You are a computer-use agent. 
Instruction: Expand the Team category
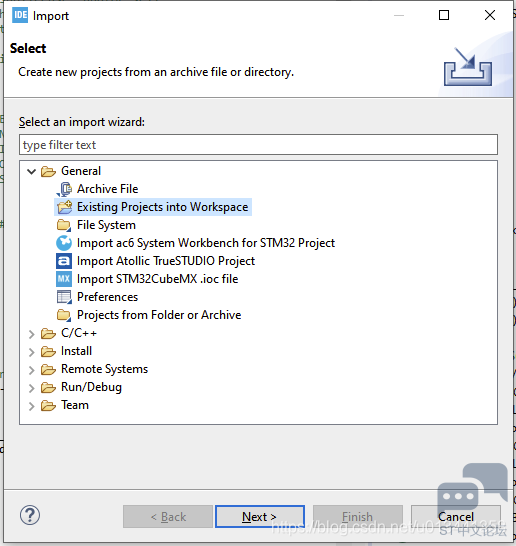(x=31, y=406)
